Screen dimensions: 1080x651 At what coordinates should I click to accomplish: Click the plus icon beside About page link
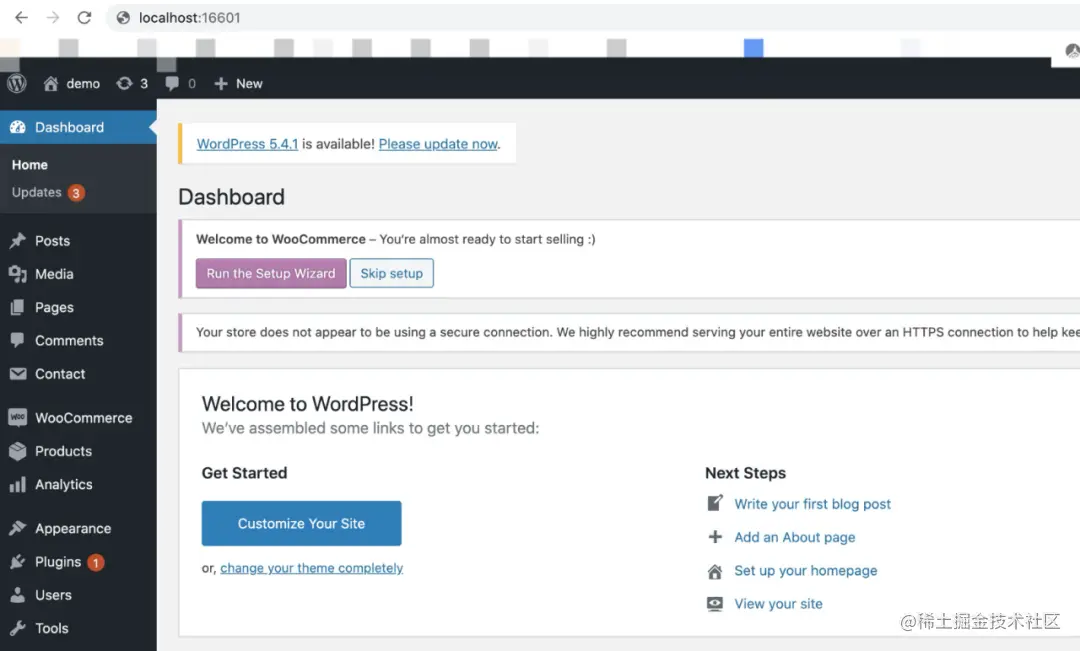[x=715, y=537]
